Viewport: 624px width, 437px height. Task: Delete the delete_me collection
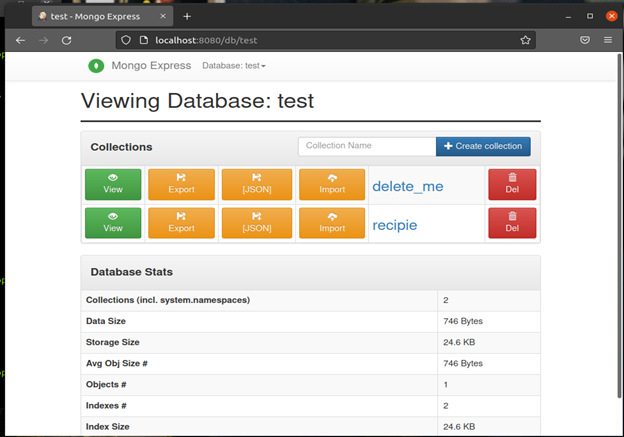tap(512, 184)
